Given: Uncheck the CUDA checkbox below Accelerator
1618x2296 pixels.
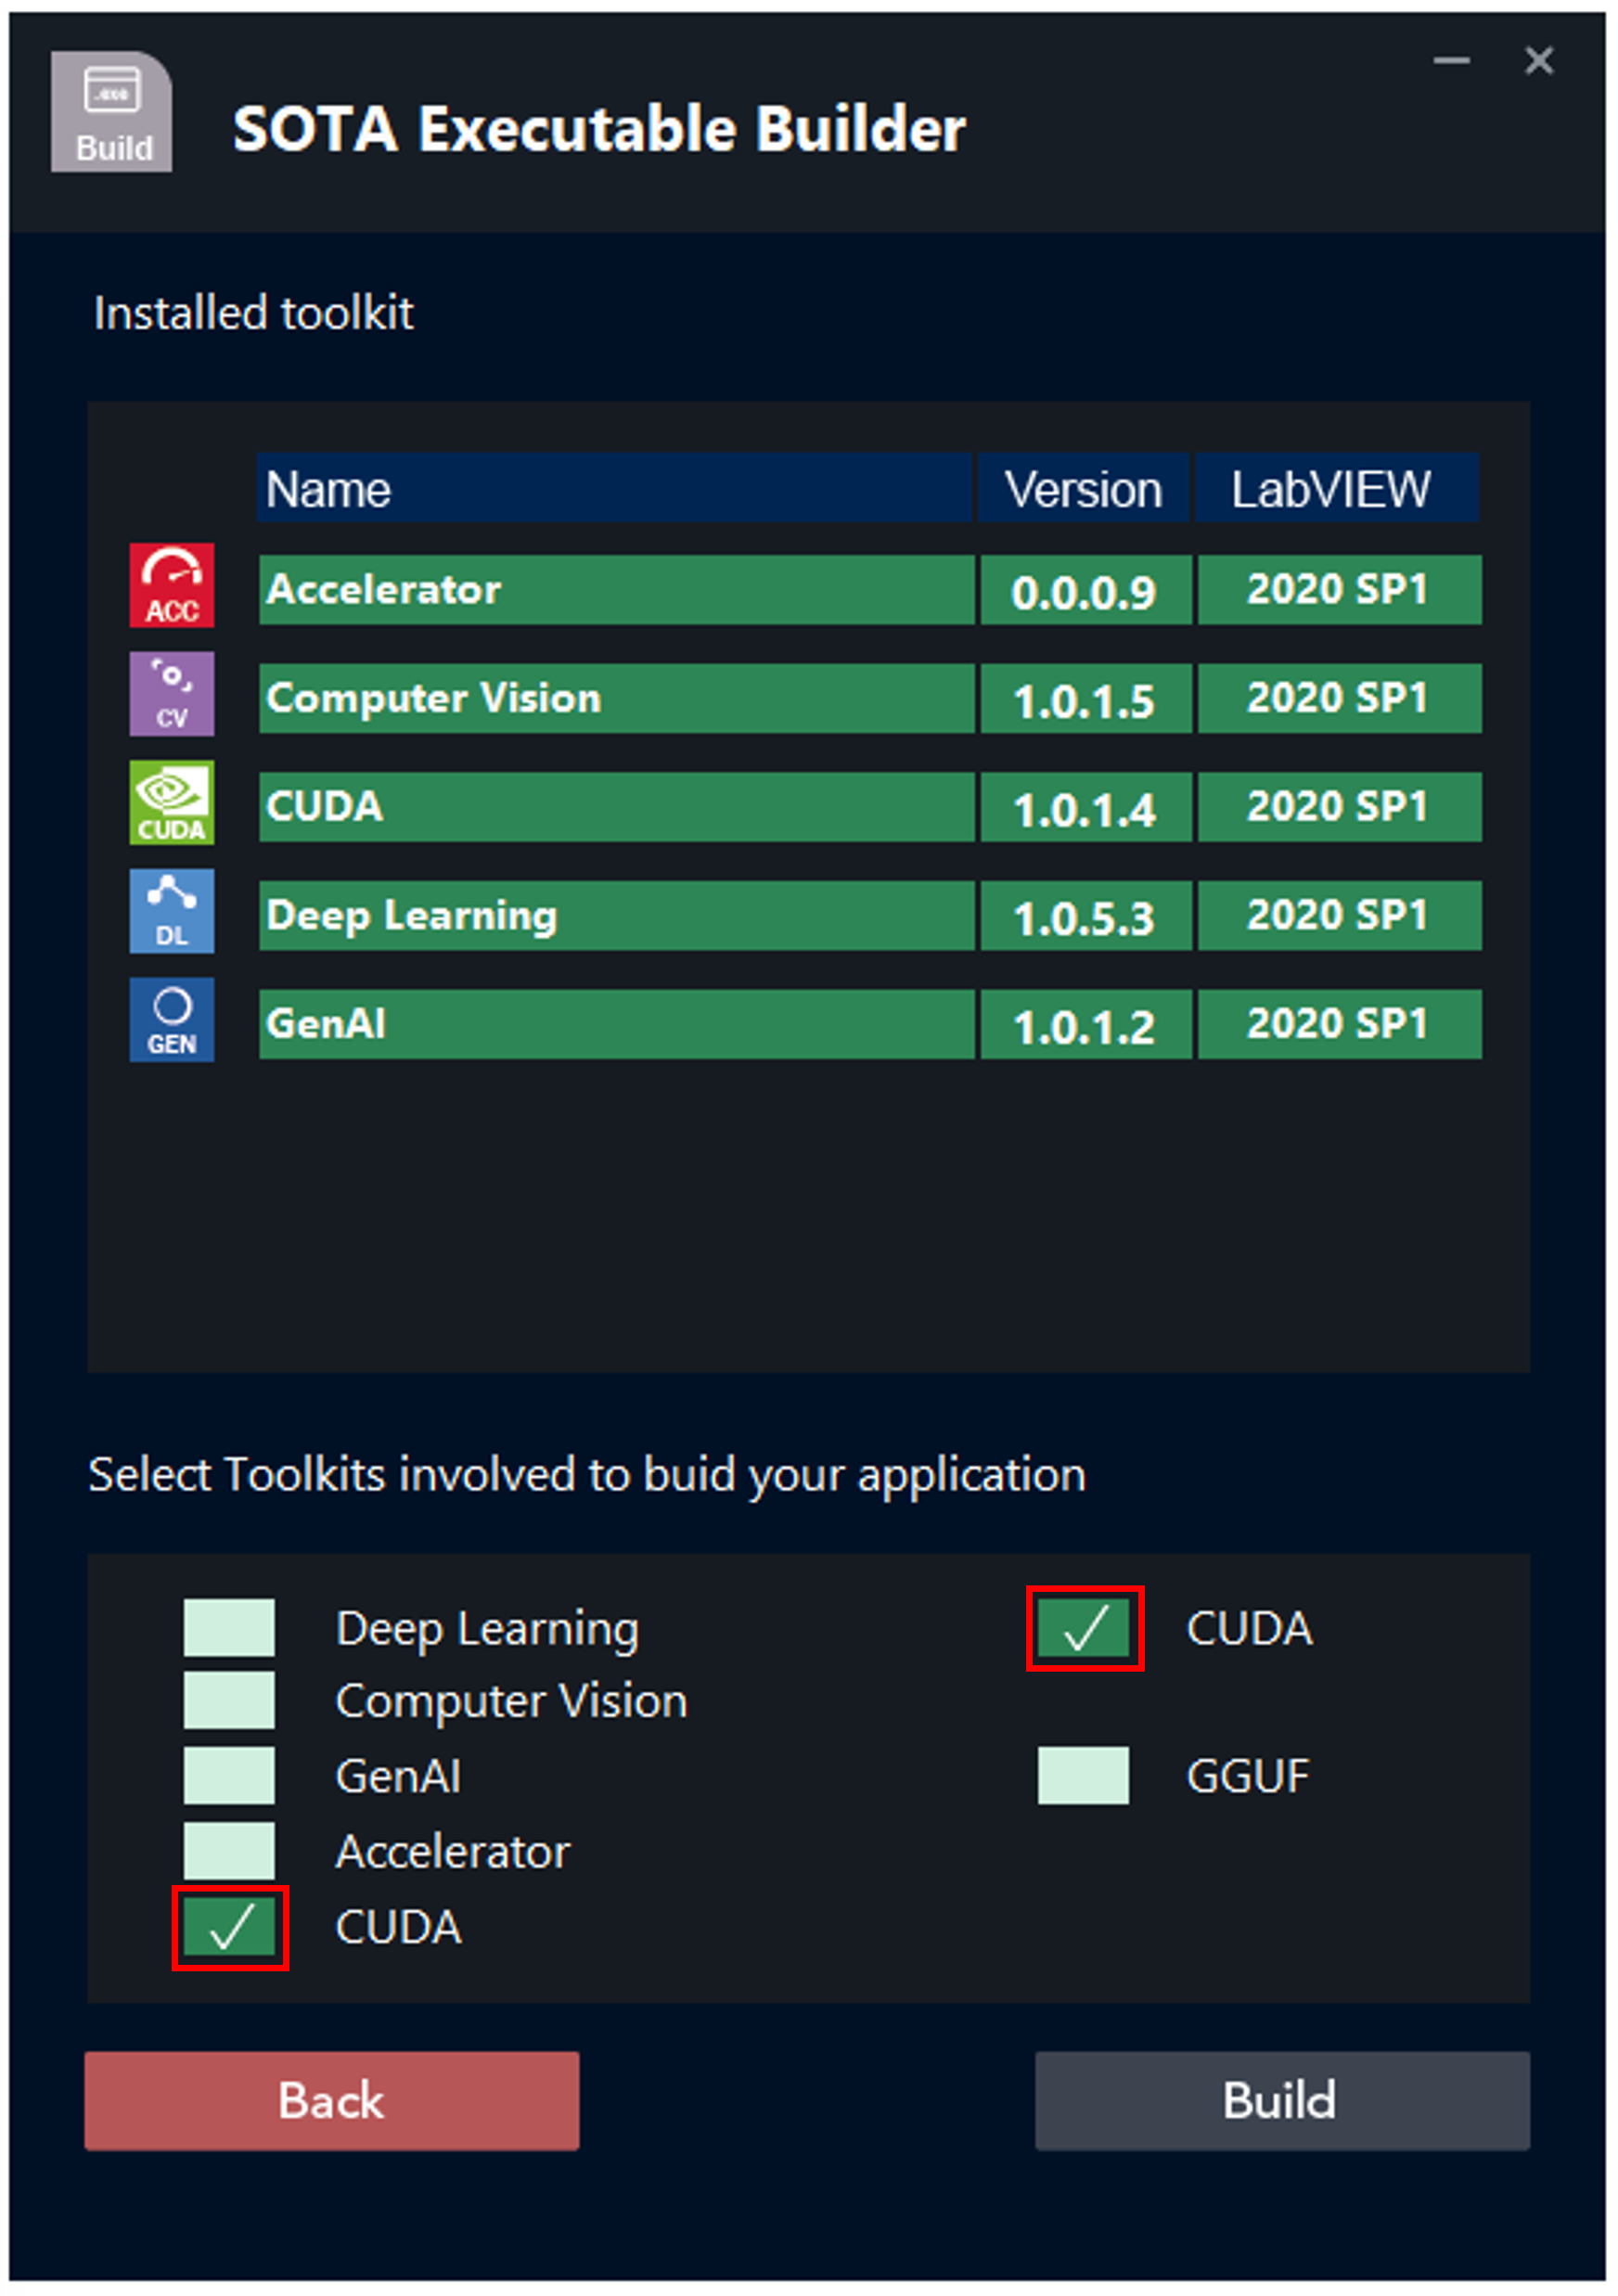Looking at the screenshot, I should click(230, 1927).
